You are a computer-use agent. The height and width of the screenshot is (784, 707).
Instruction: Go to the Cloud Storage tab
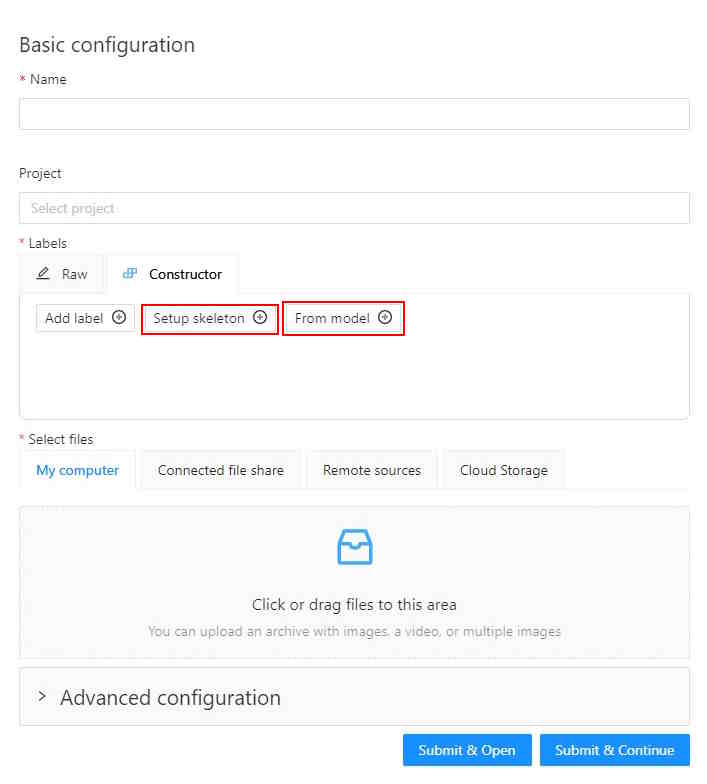tap(503, 470)
